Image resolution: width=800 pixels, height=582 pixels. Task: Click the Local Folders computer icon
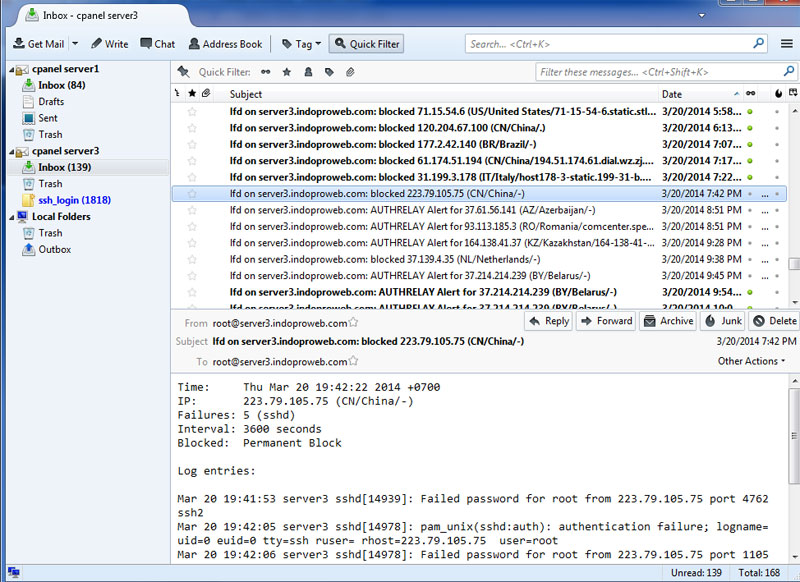(22, 217)
